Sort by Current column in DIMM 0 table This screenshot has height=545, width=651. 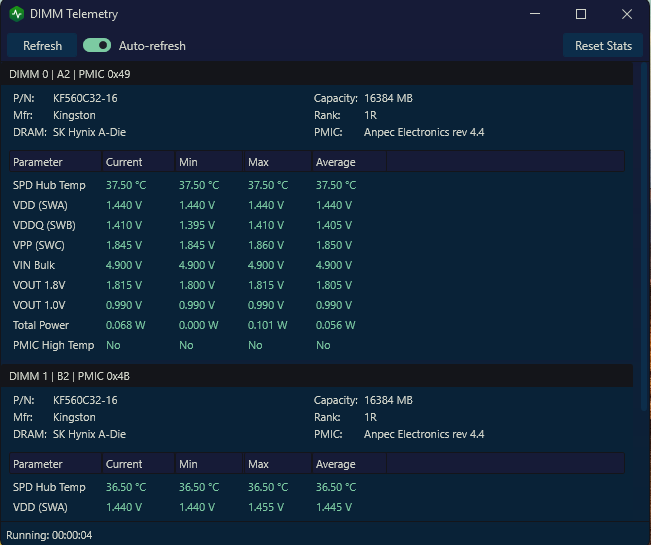[x=138, y=162]
